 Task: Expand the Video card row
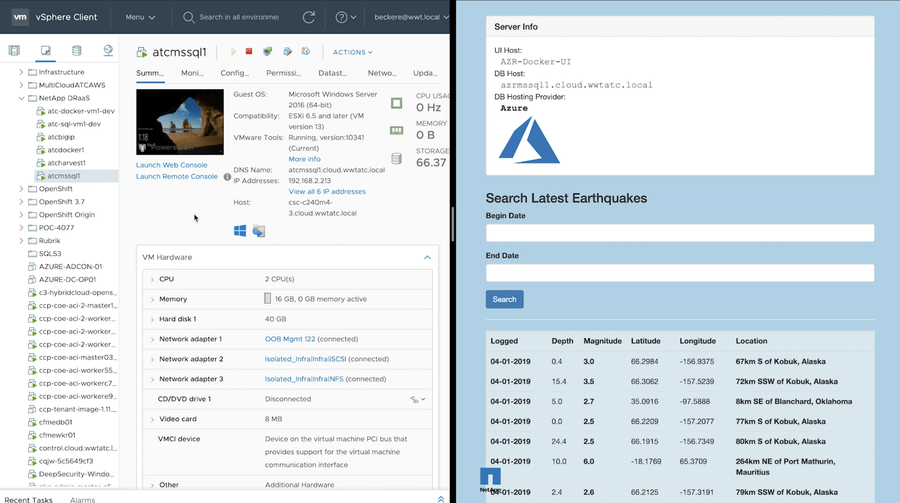[x=152, y=419]
